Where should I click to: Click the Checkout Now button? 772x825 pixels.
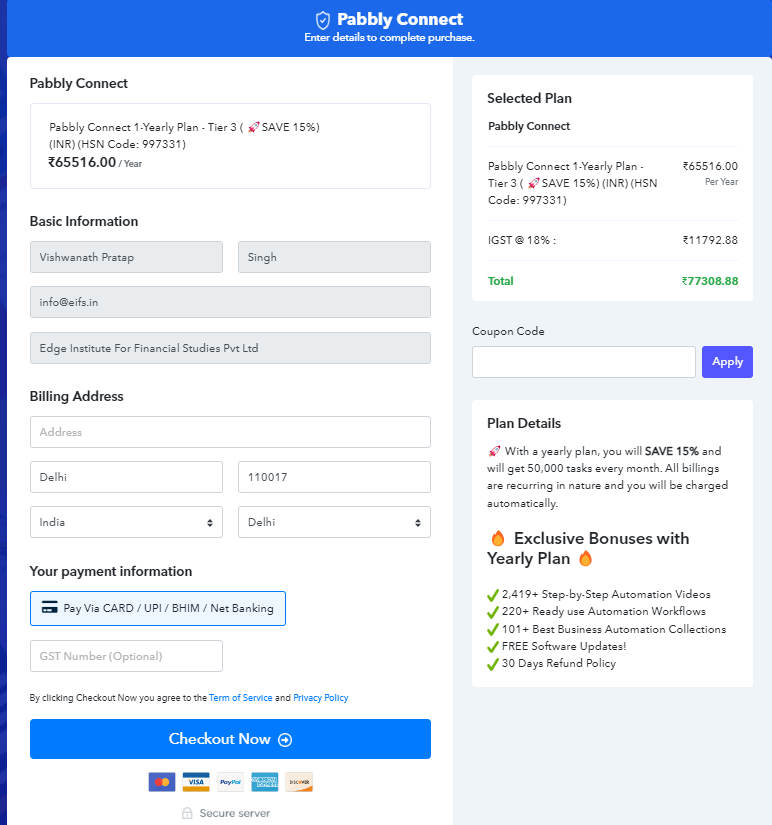230,739
